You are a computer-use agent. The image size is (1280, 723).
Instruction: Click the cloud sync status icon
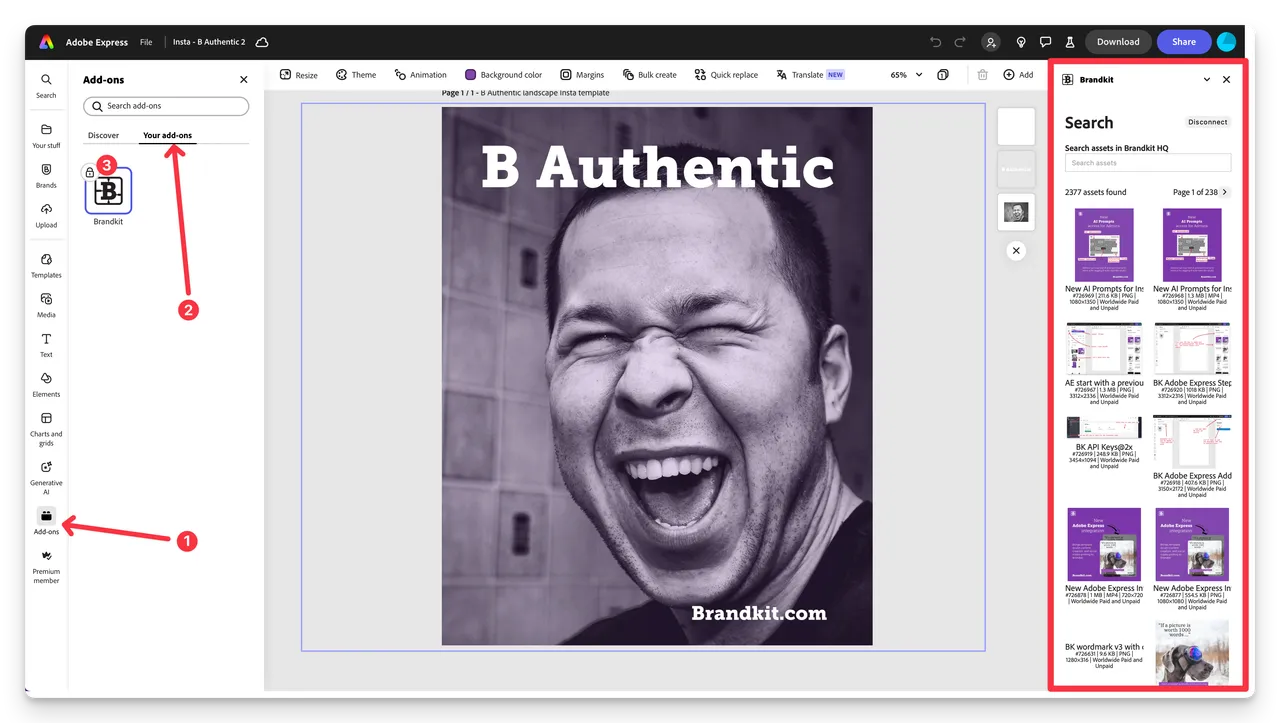pos(262,42)
